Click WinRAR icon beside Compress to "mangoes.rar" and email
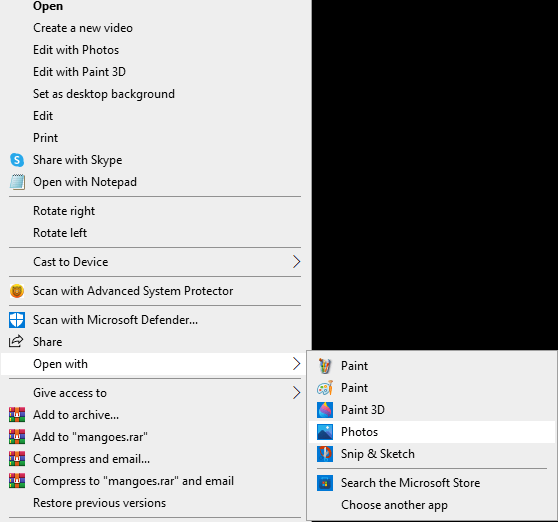The width and height of the screenshot is (558, 522). [x=17, y=481]
